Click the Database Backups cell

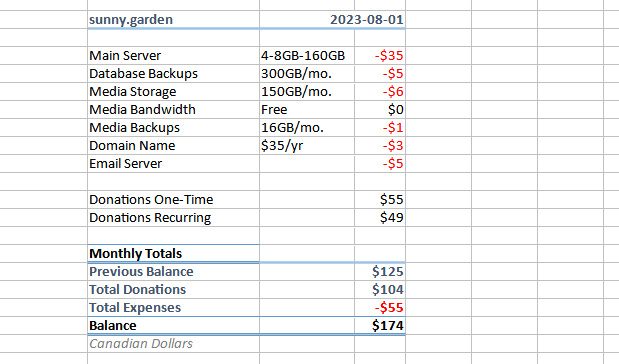(x=173, y=73)
